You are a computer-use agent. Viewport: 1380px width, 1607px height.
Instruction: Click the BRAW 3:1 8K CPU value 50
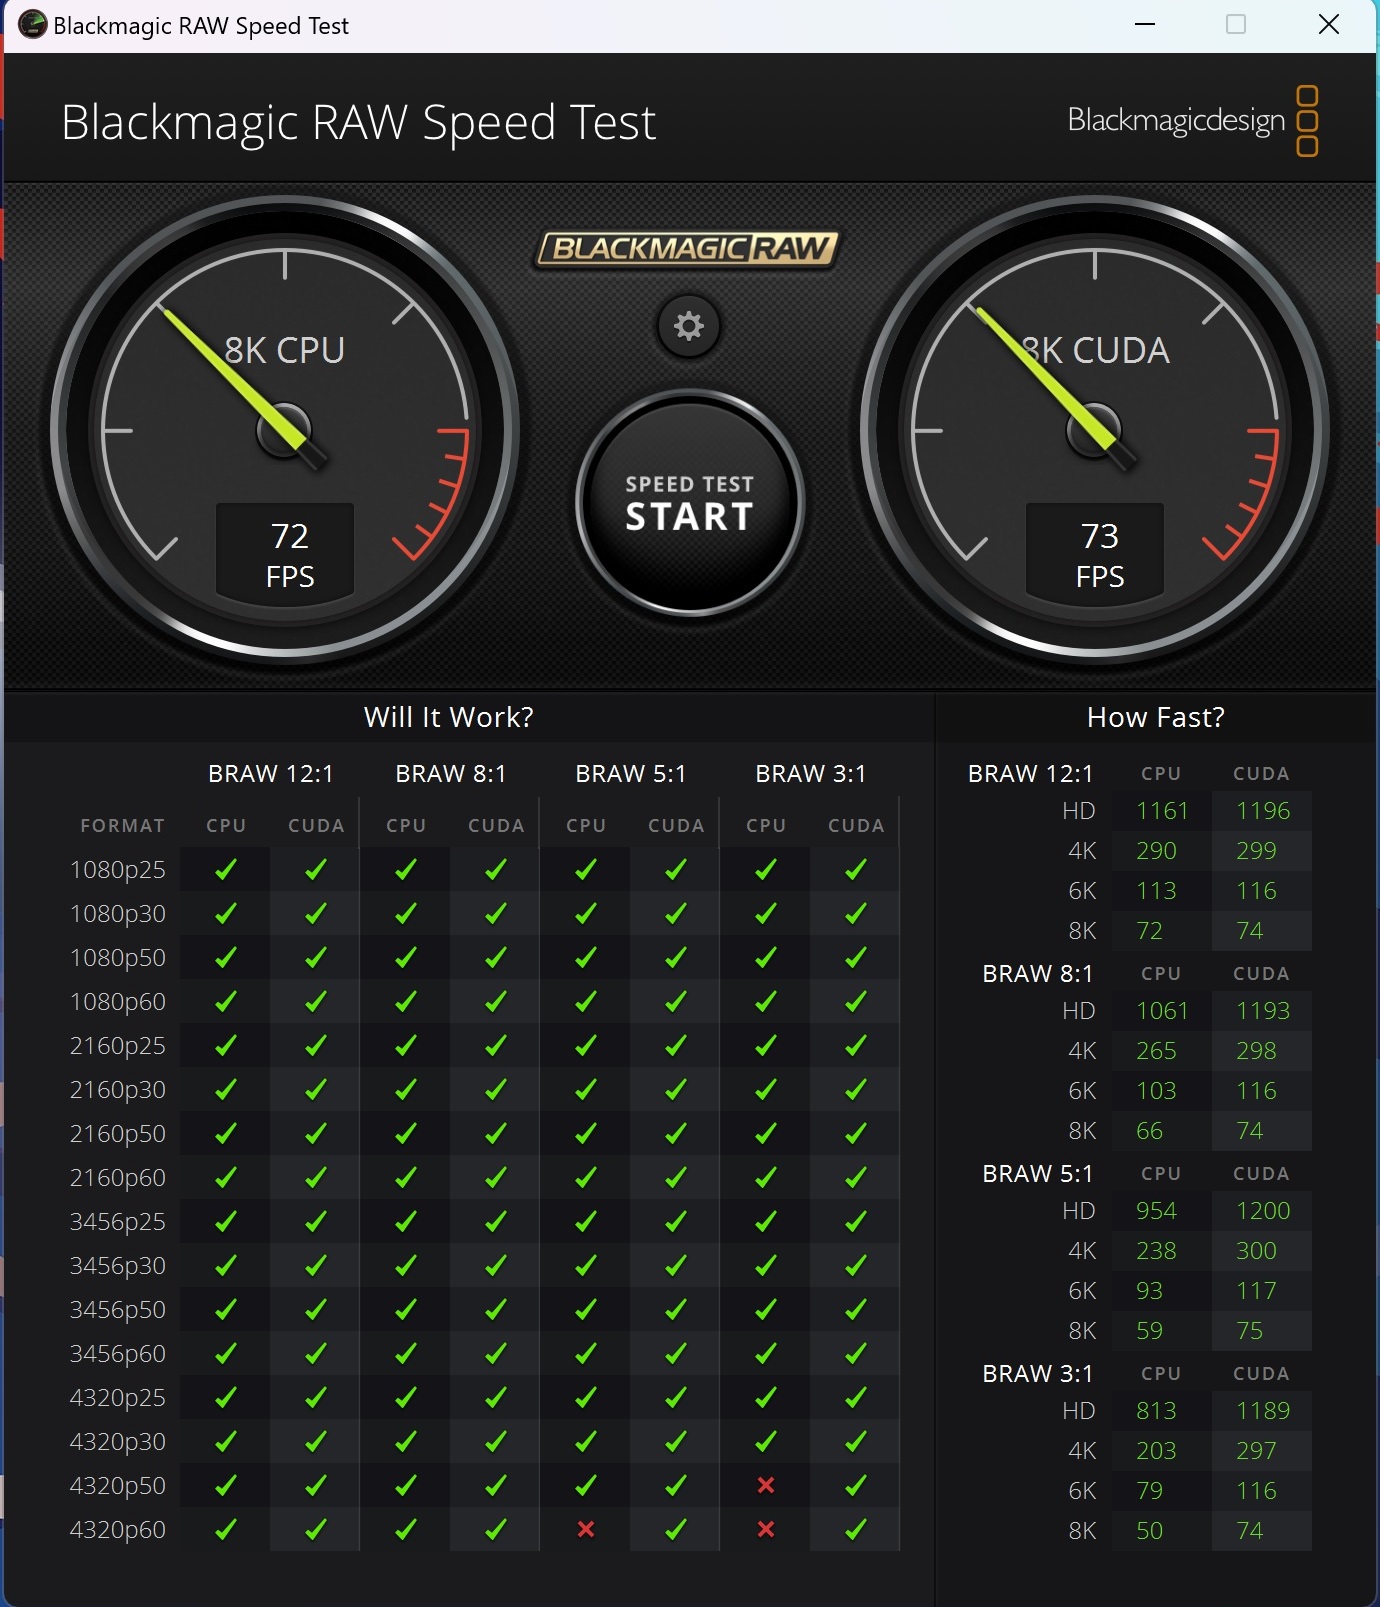1149,1531
